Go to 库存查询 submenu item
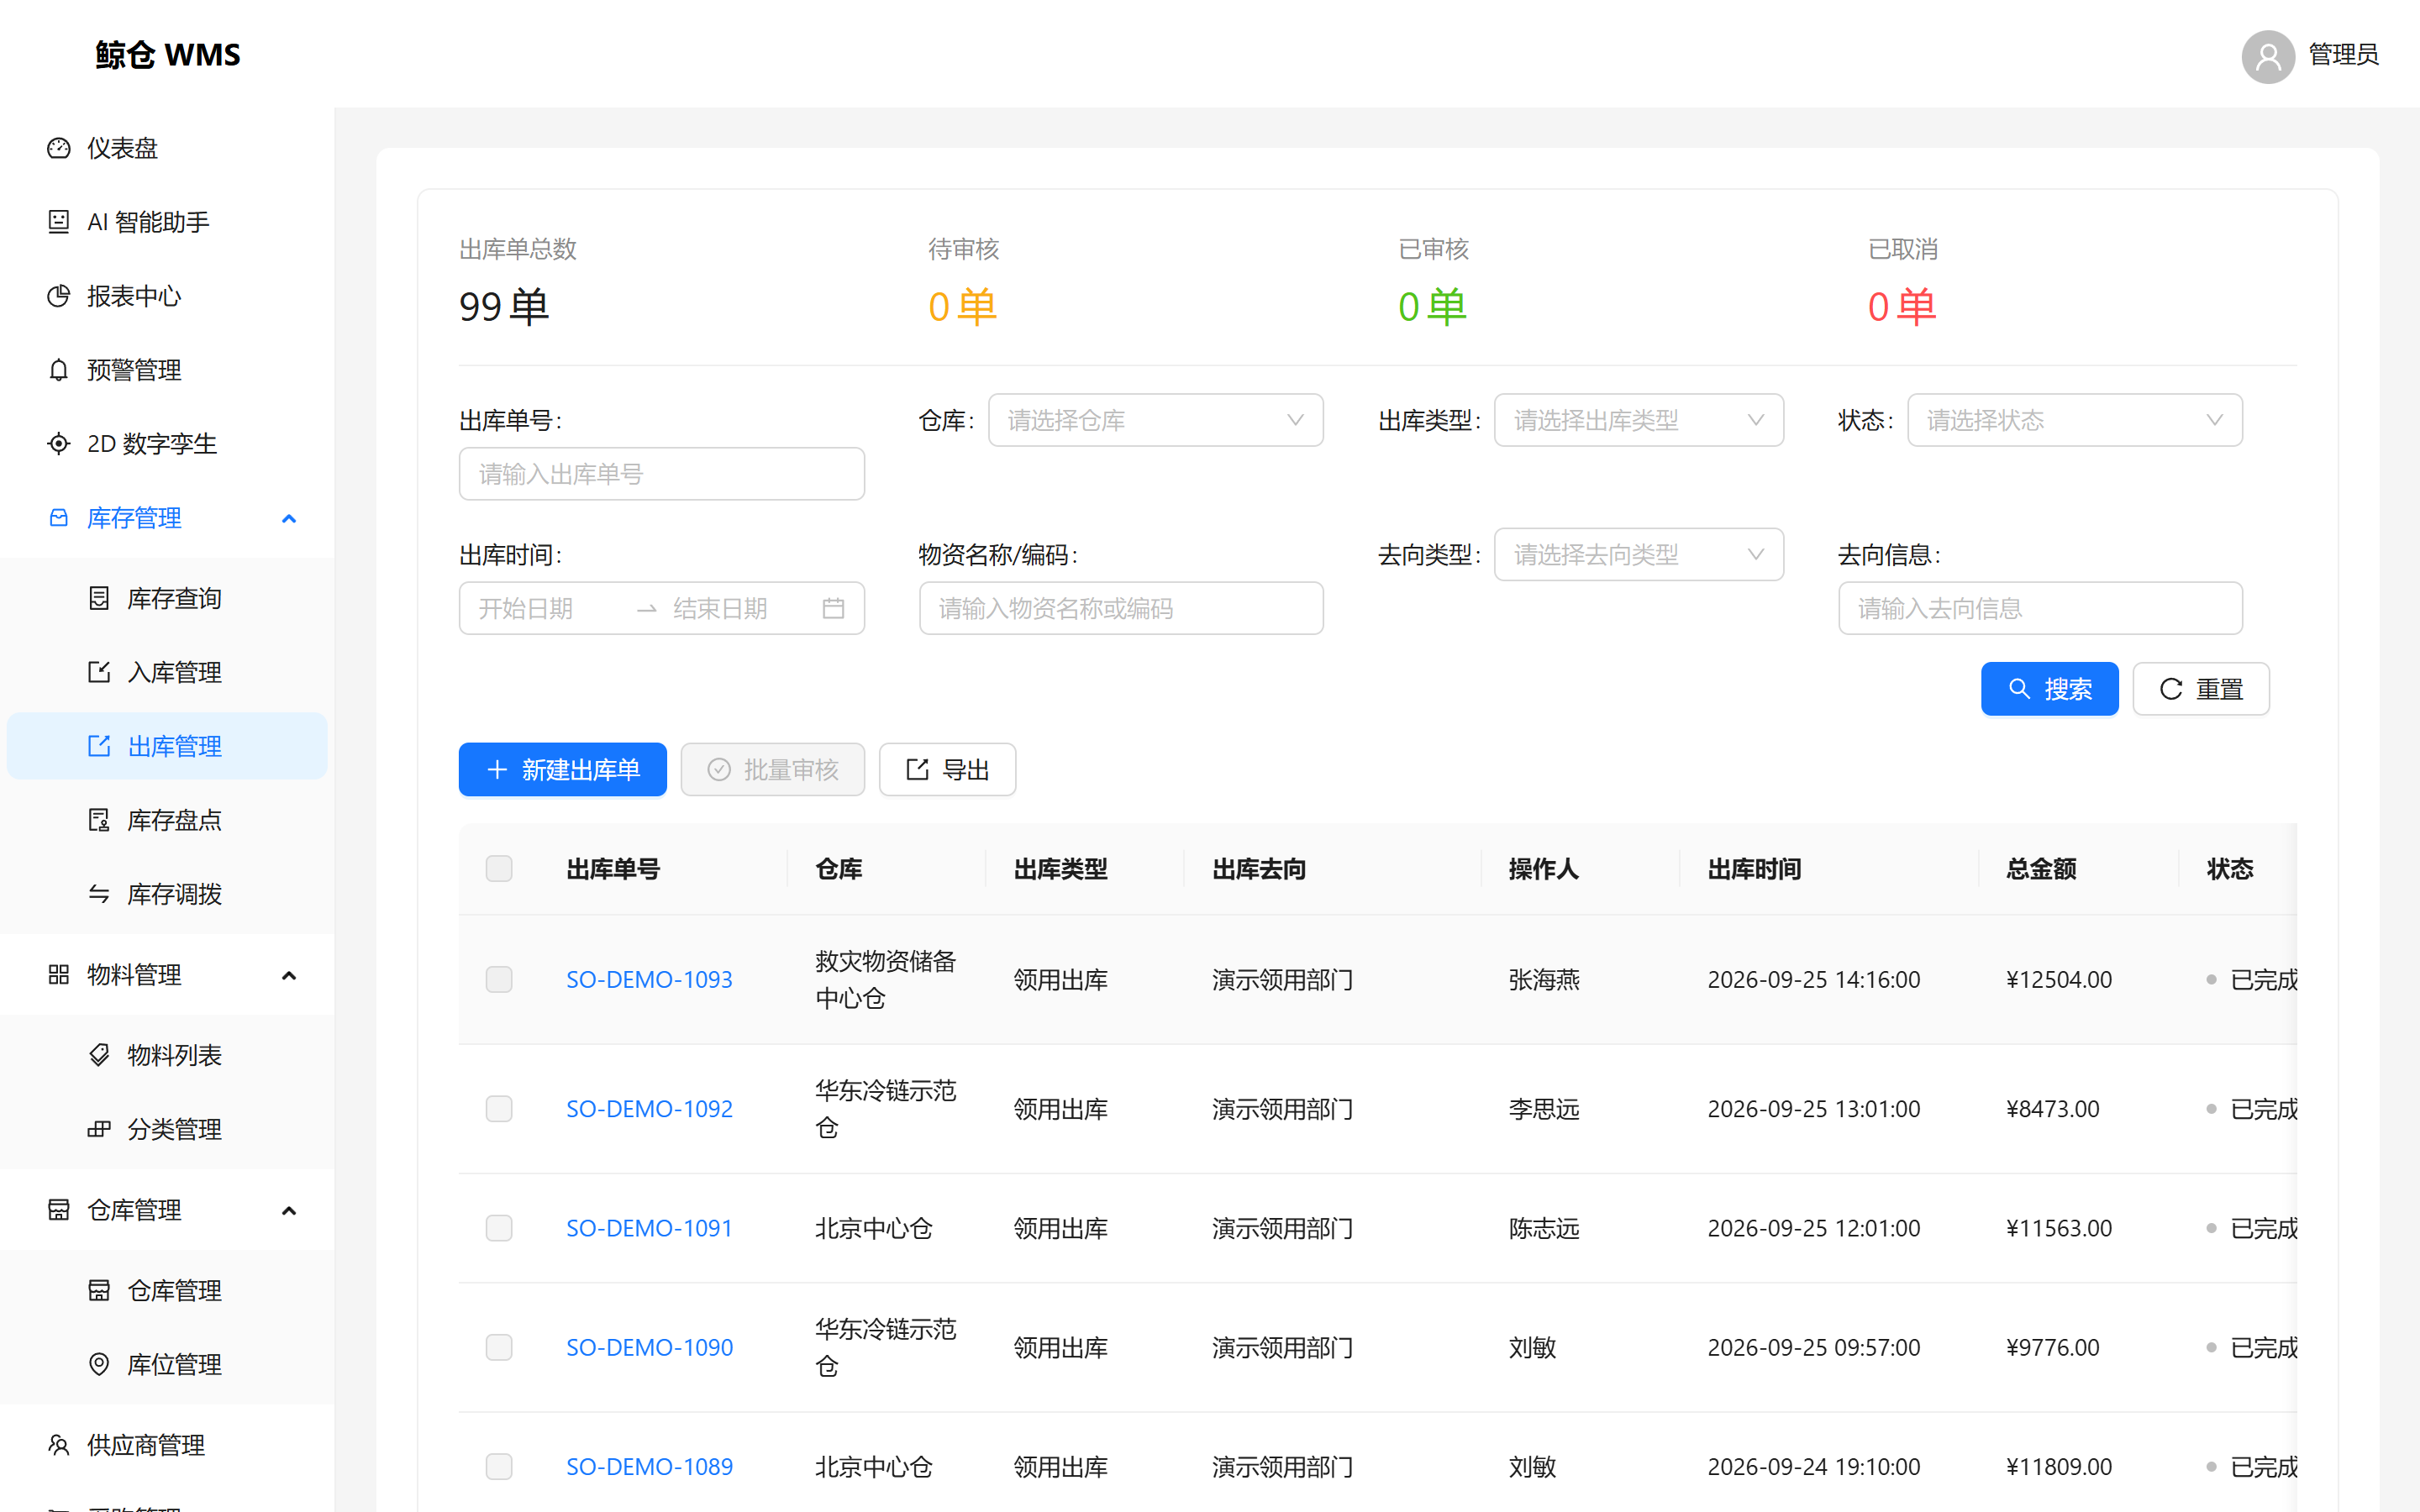Image resolution: width=2420 pixels, height=1512 pixels. pos(167,598)
